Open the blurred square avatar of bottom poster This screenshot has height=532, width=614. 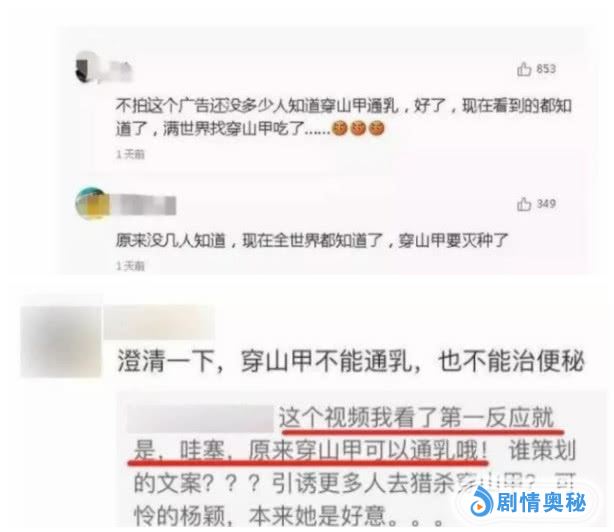pyautogui.click(x=61, y=341)
